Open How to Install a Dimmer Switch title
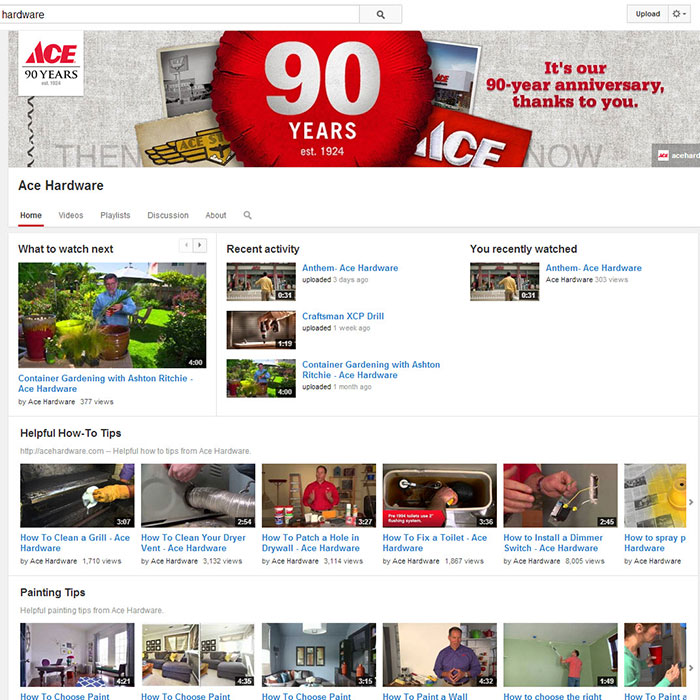Viewport: 700px width, 700px height. 553,543
